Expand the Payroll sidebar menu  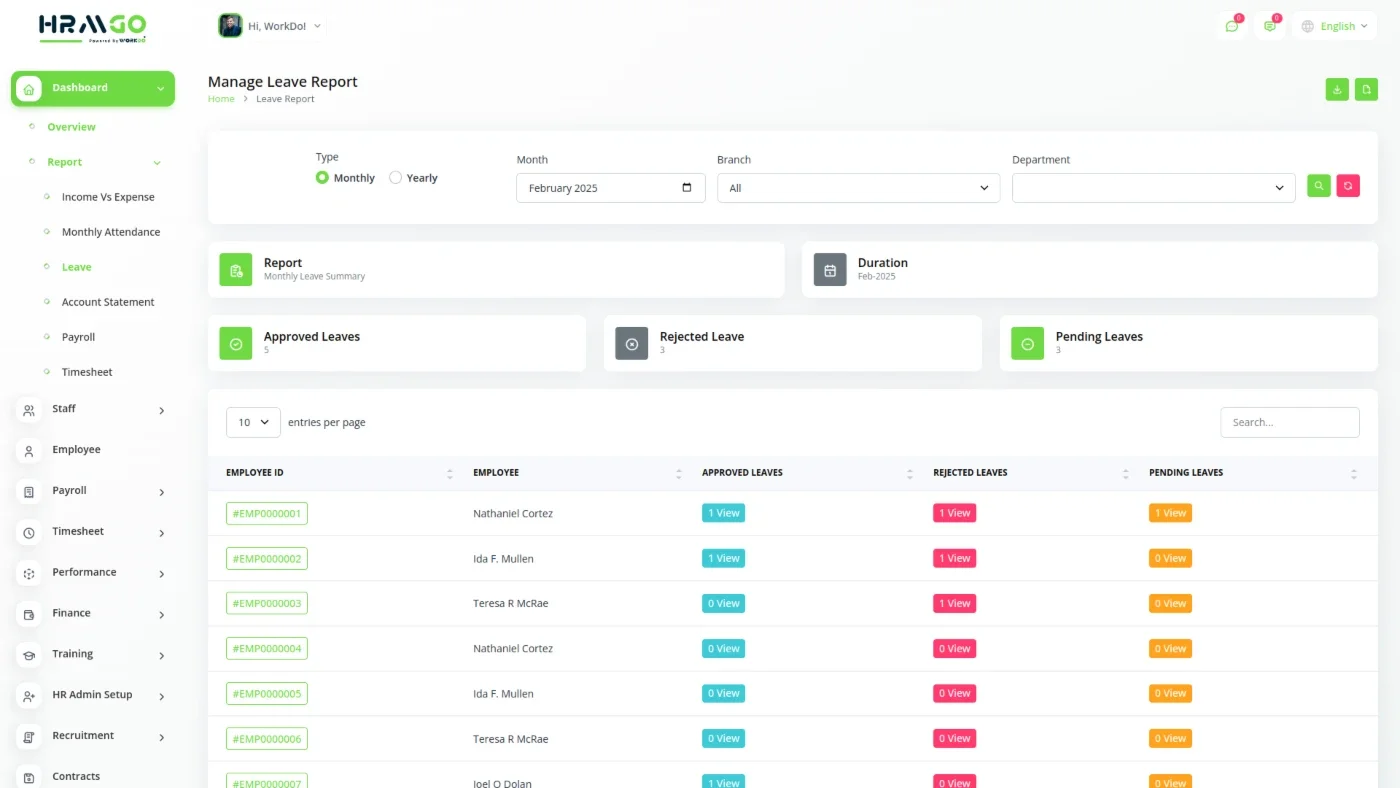[92, 491]
